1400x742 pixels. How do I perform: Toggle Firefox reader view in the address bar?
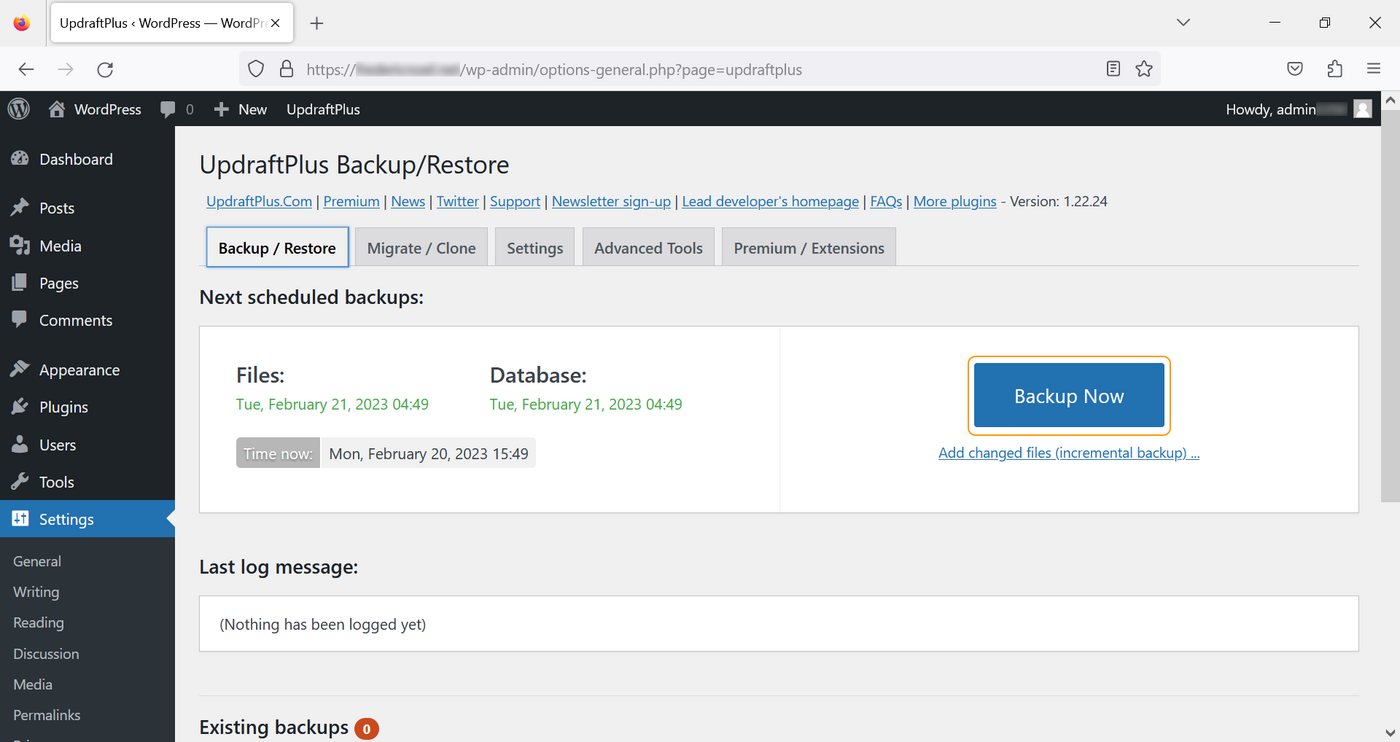1113,69
